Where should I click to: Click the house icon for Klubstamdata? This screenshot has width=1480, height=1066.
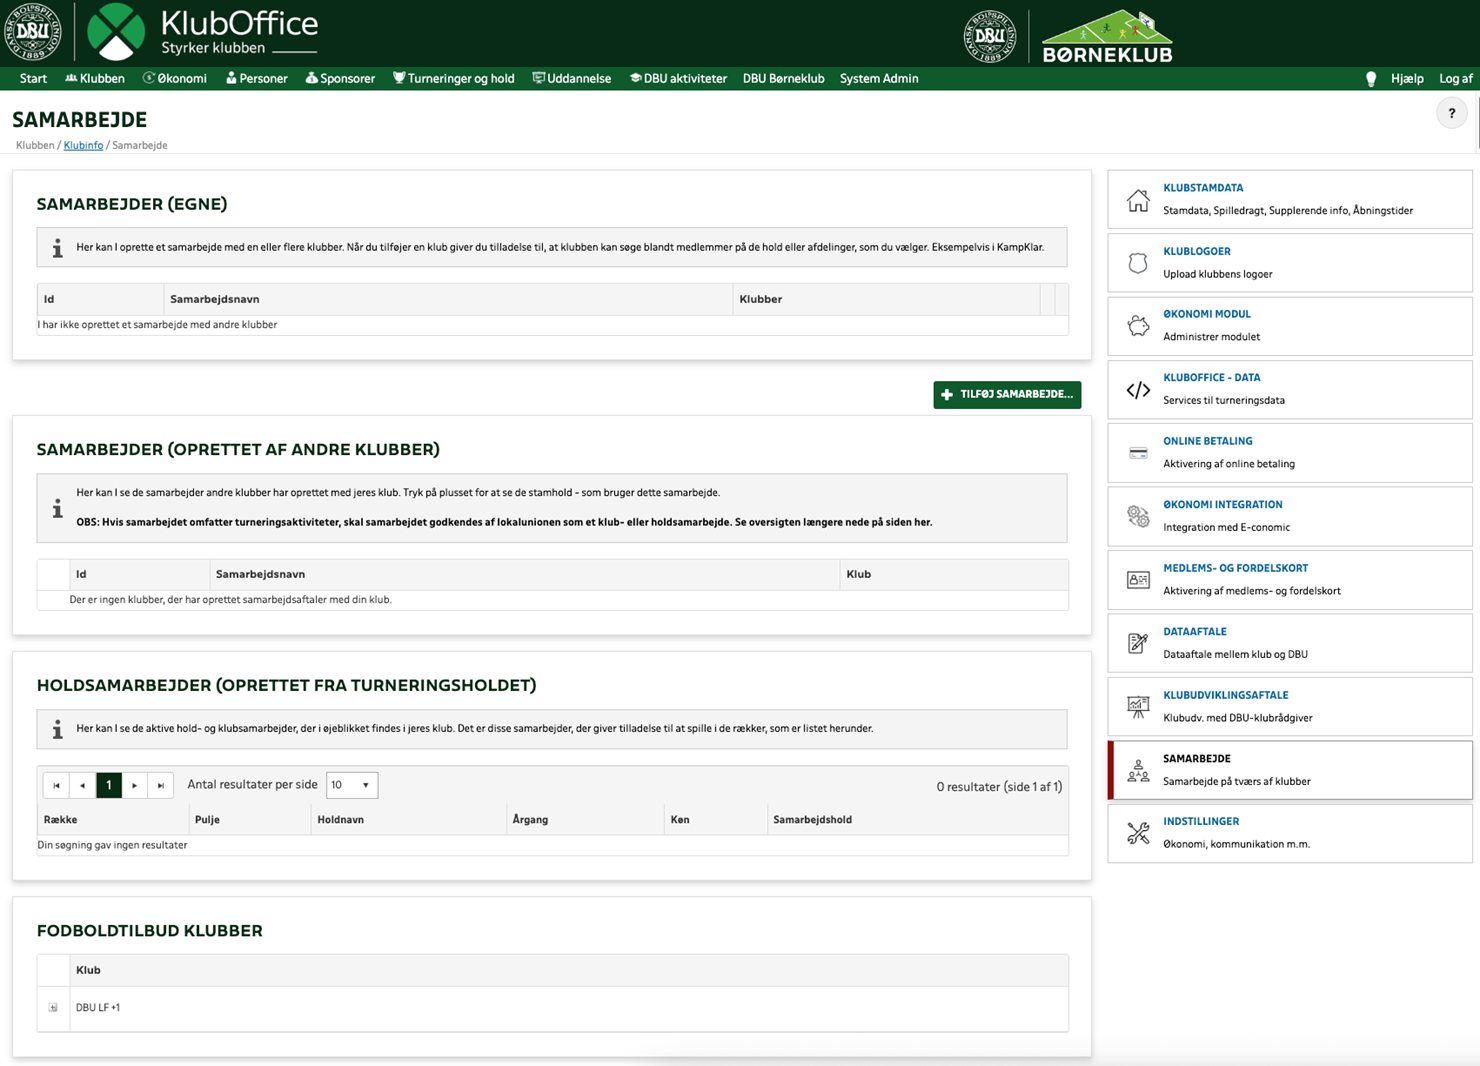(1138, 200)
